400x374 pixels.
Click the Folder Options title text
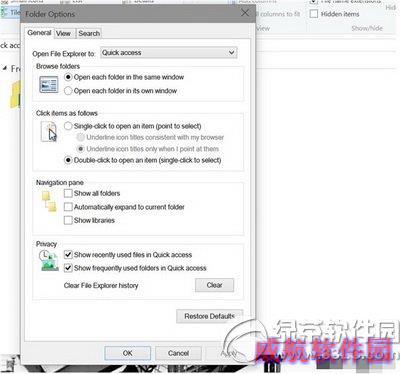(x=50, y=14)
